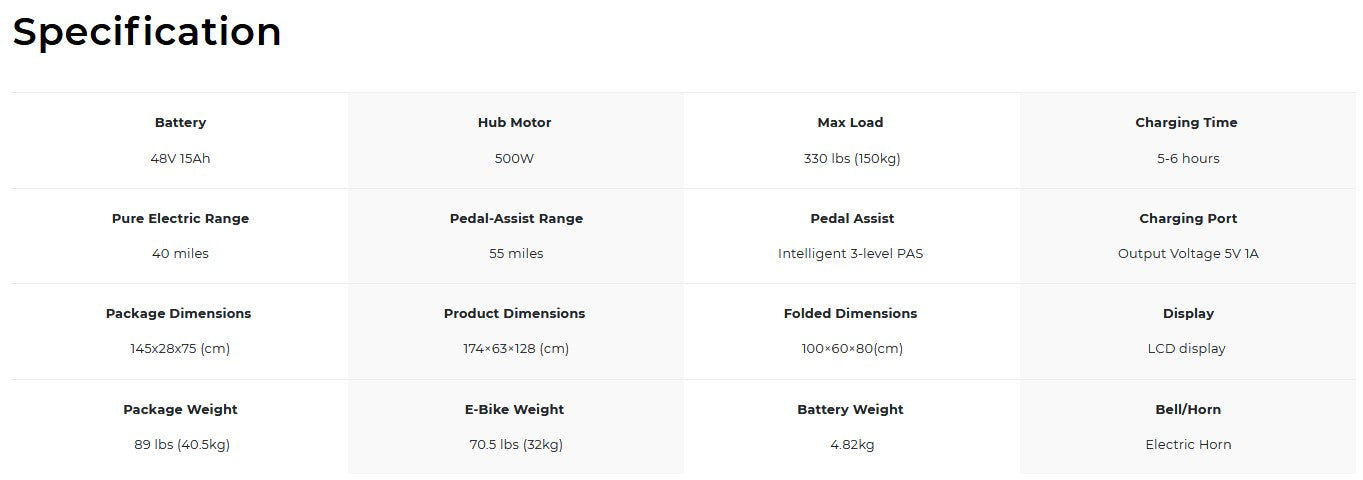Screen dimensions: 1363x480
Task: Click the Specification heading
Action: (x=147, y=32)
